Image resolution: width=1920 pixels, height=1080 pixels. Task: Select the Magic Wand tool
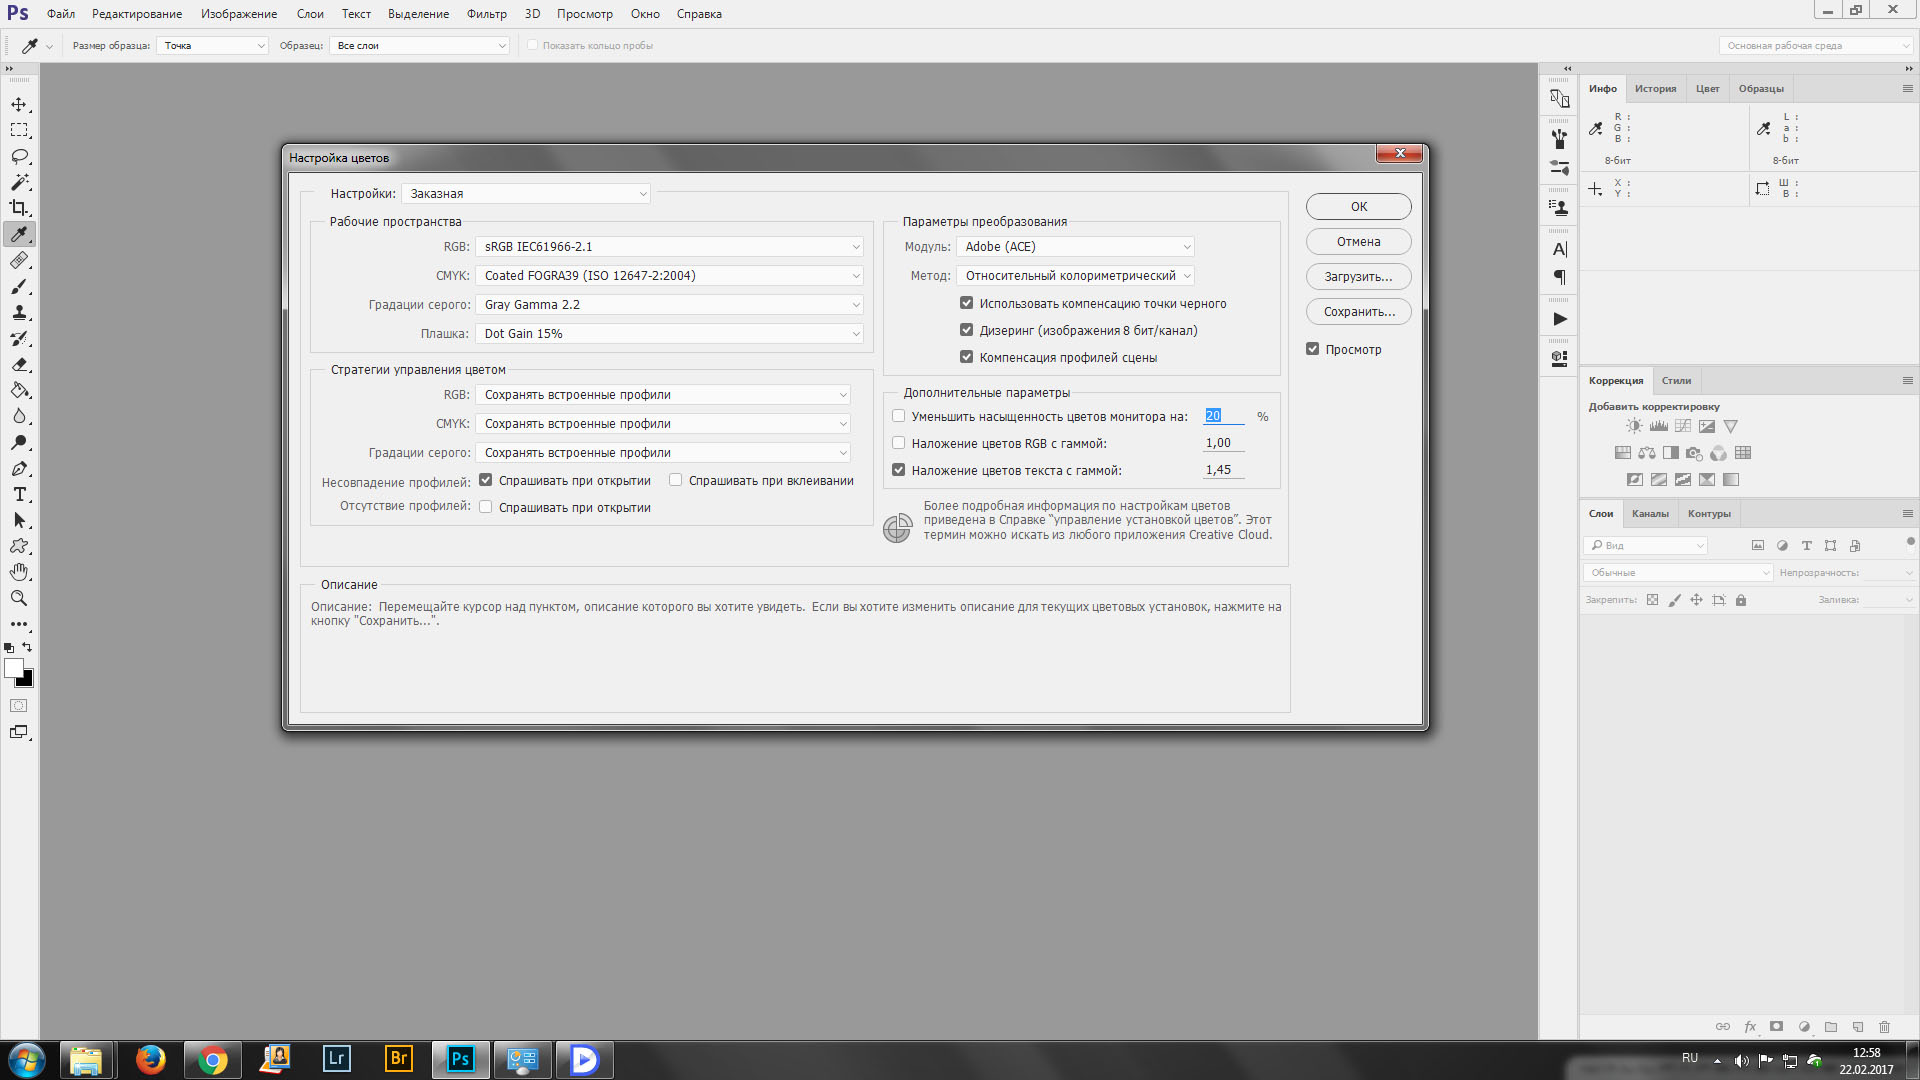[x=19, y=183]
